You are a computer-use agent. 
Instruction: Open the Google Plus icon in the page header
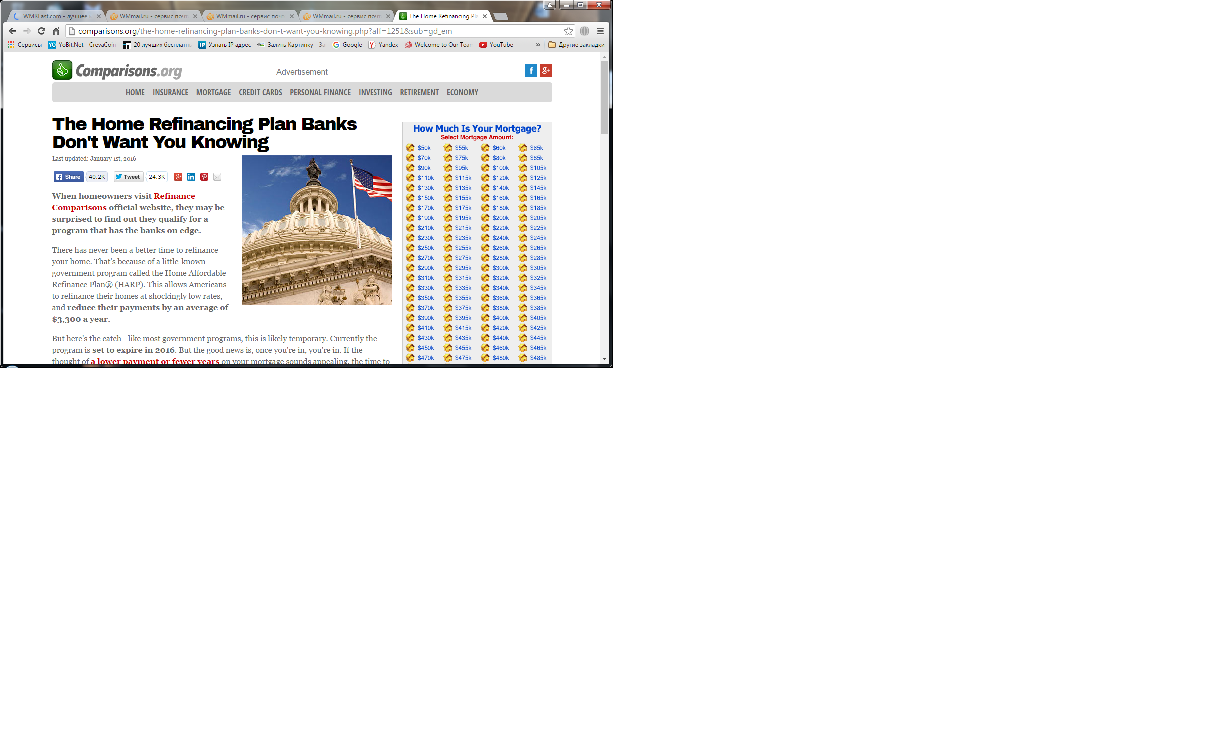[546, 70]
